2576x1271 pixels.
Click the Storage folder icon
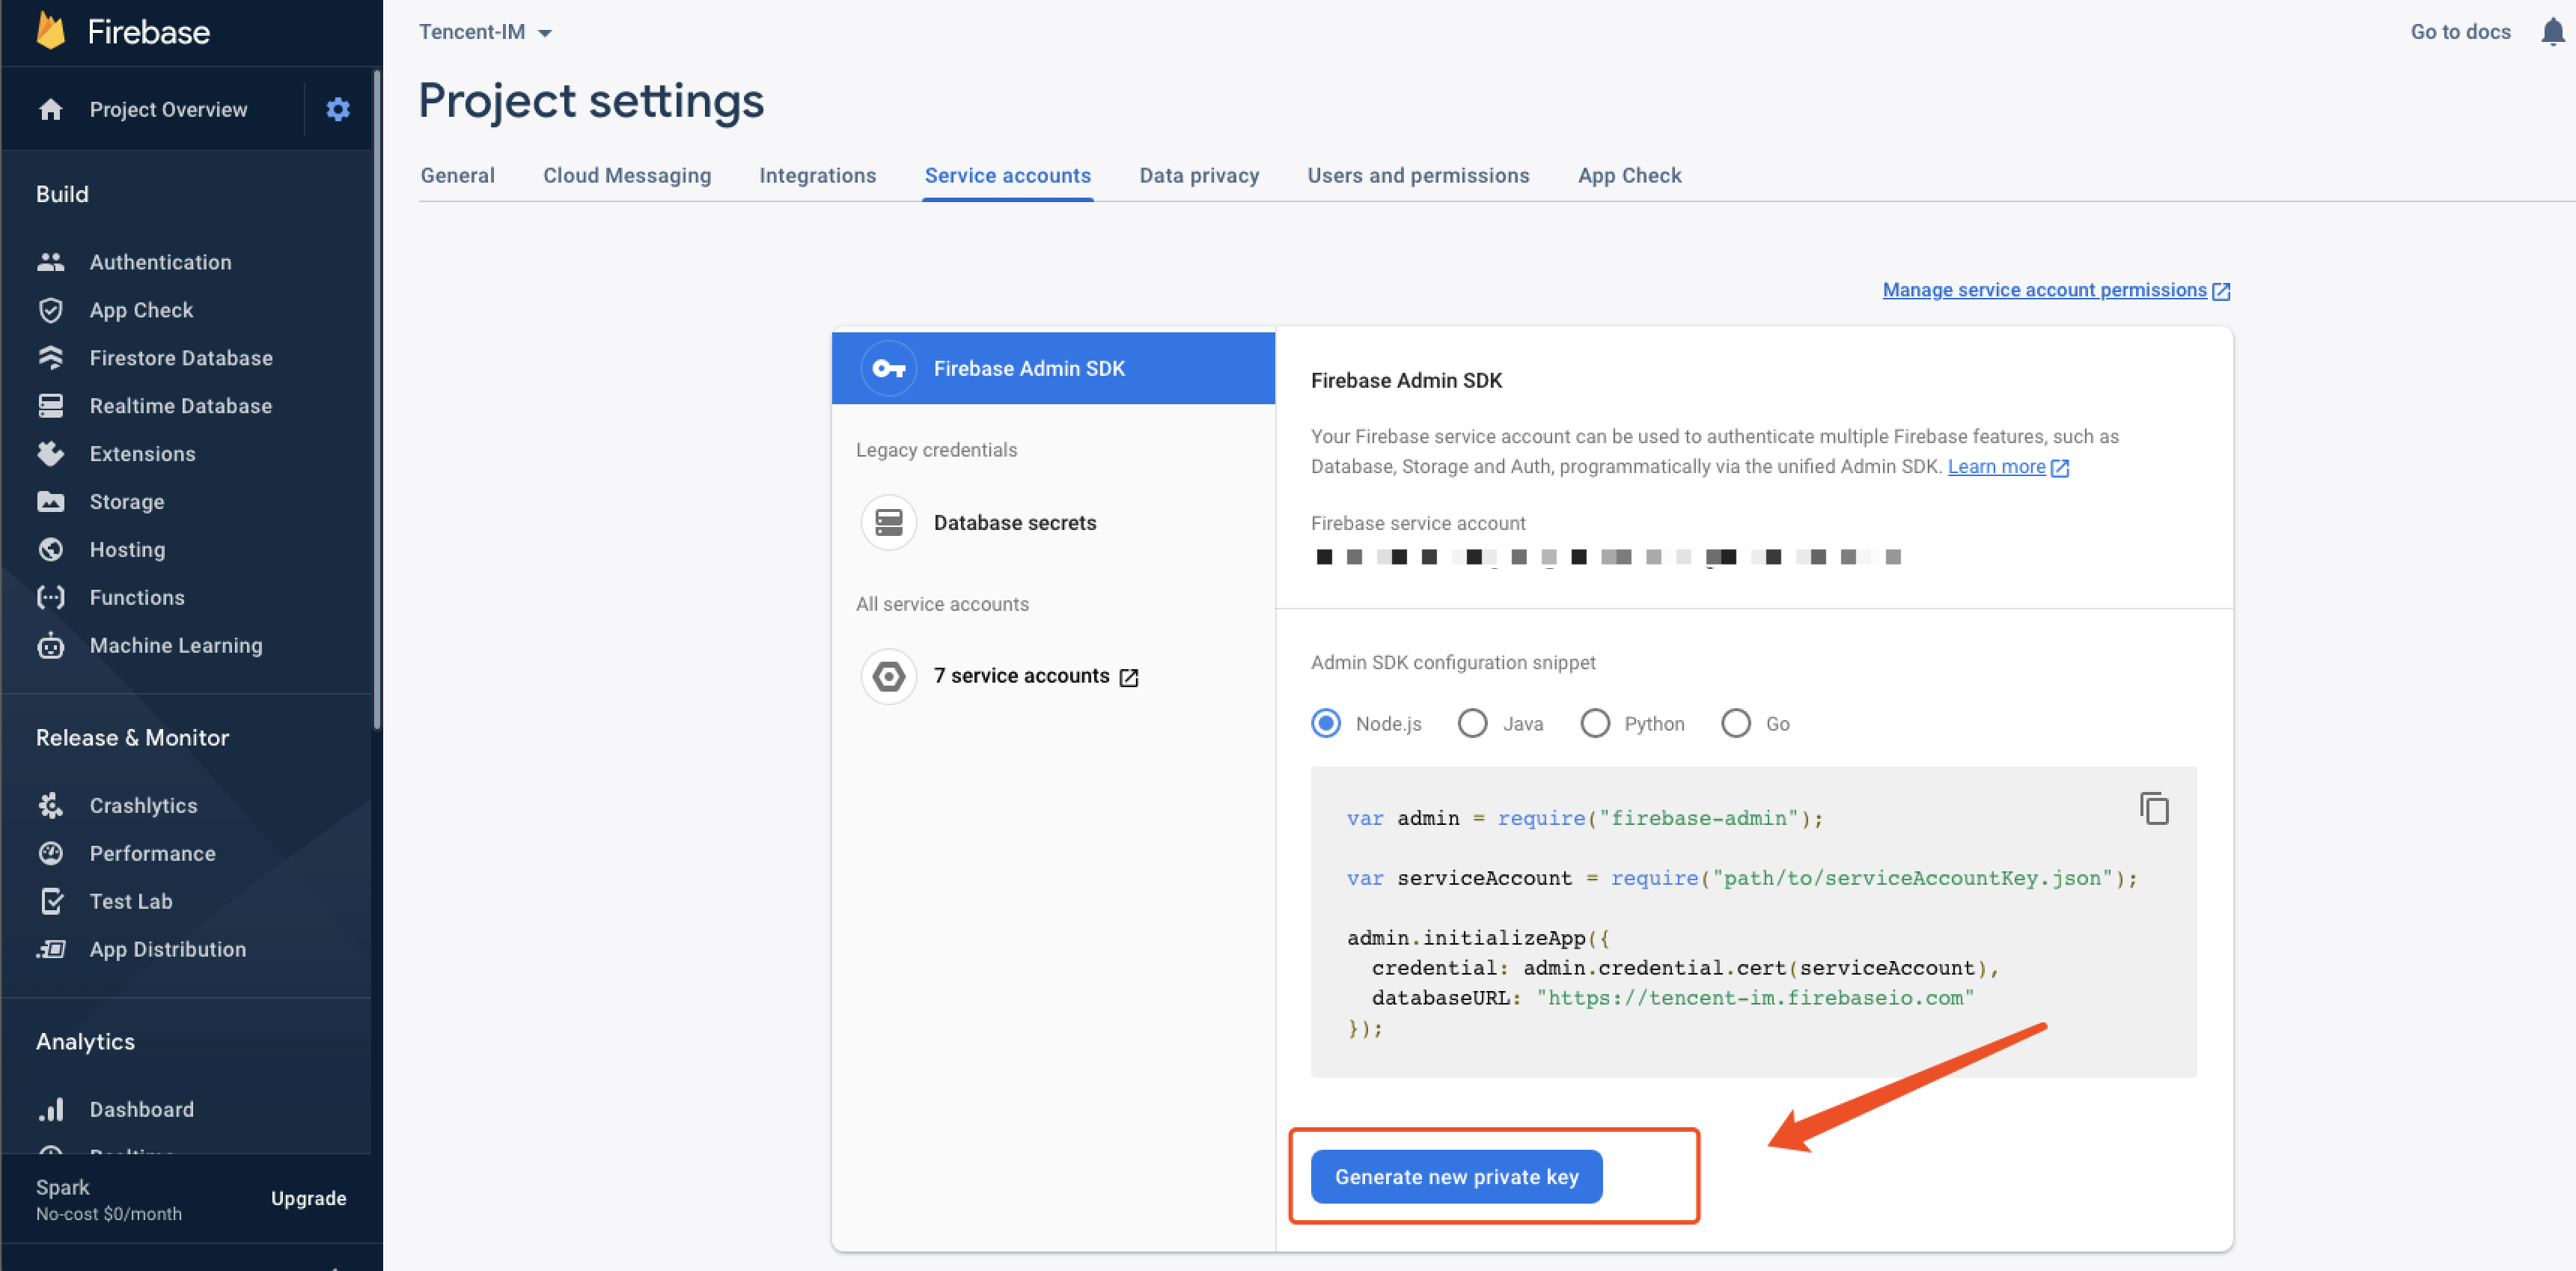coord(51,502)
